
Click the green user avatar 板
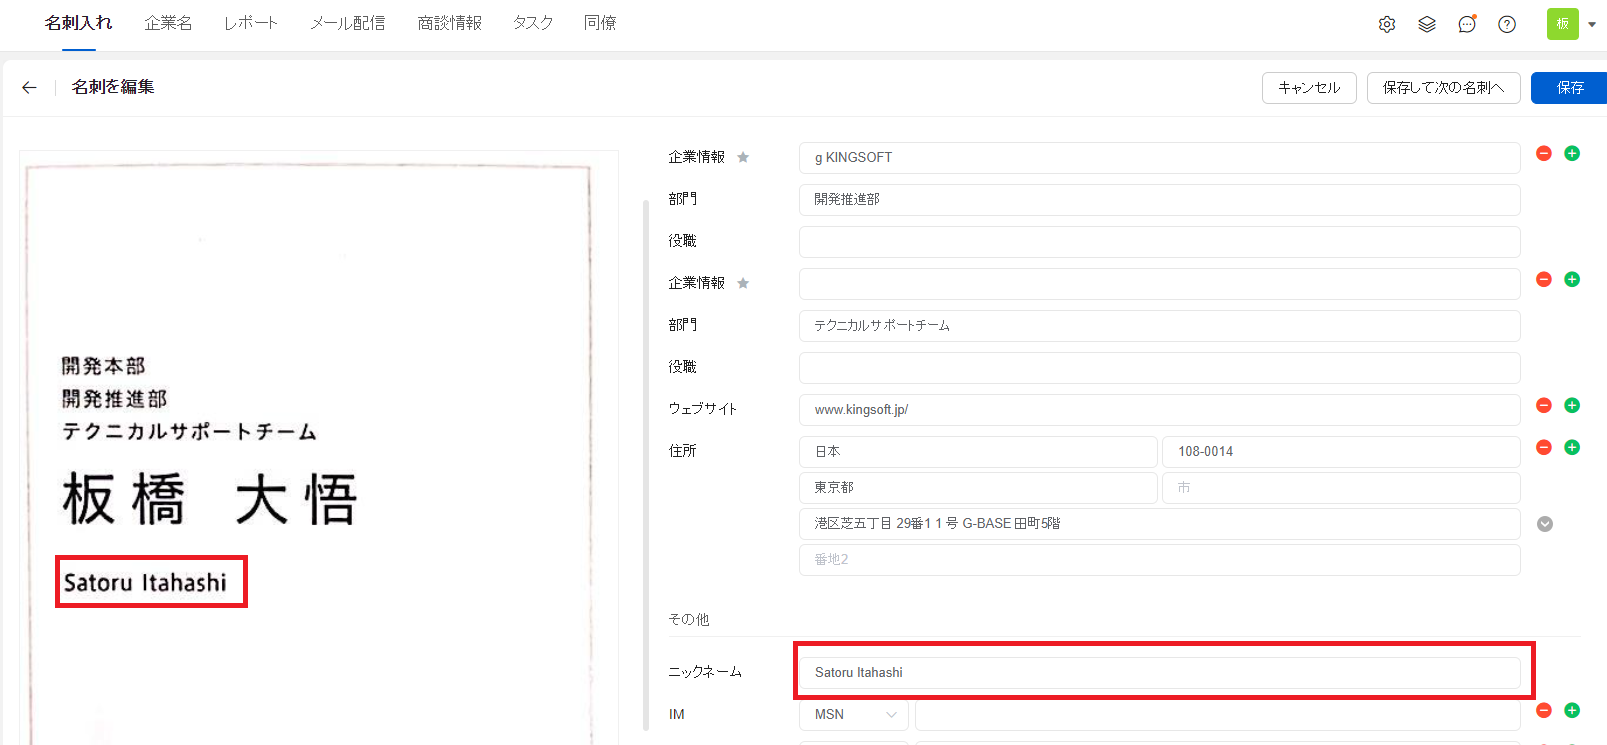coord(1563,24)
